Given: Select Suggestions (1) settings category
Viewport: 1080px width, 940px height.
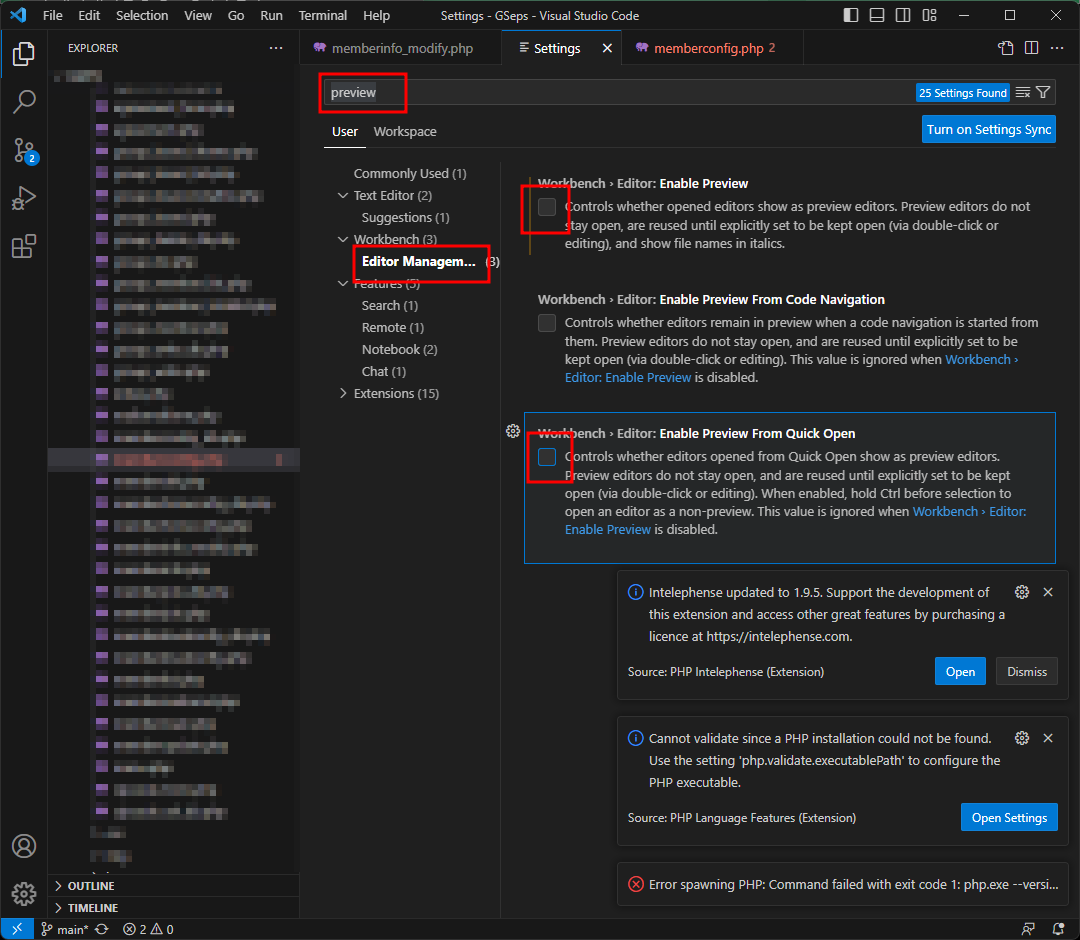Looking at the screenshot, I should coord(405,218).
